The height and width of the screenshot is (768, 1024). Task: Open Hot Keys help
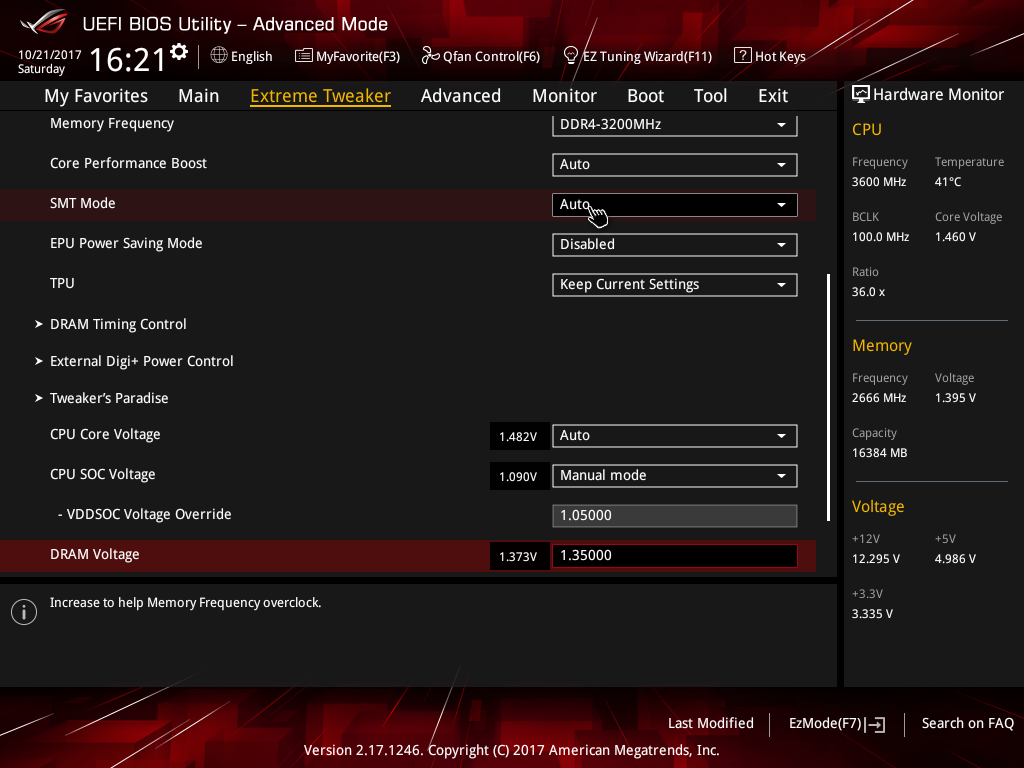pos(770,56)
